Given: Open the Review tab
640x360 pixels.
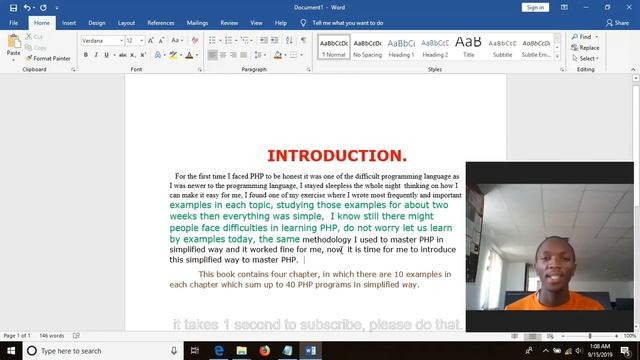Looking at the screenshot, I should pyautogui.click(x=229, y=23).
